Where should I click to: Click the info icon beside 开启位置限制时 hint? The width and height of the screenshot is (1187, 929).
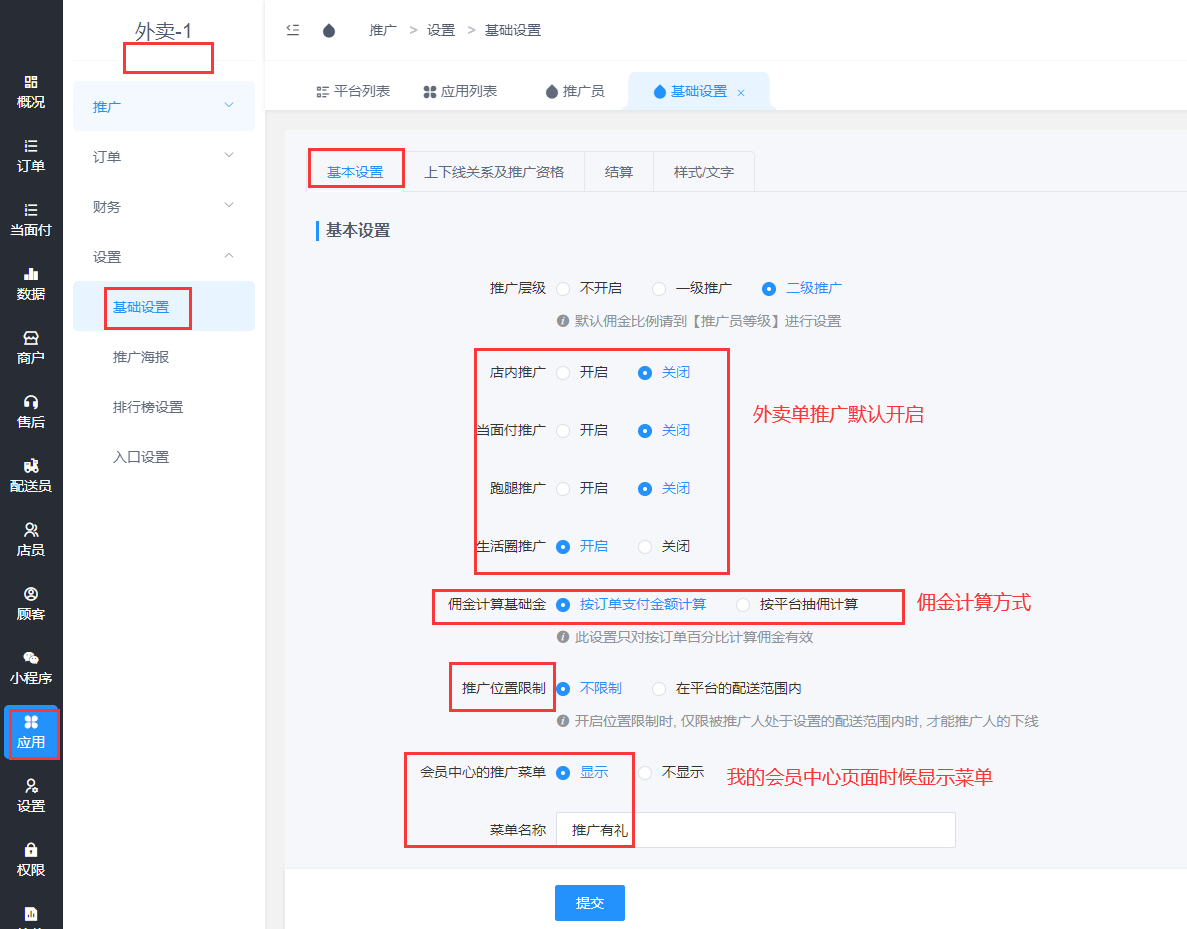[x=562, y=721]
